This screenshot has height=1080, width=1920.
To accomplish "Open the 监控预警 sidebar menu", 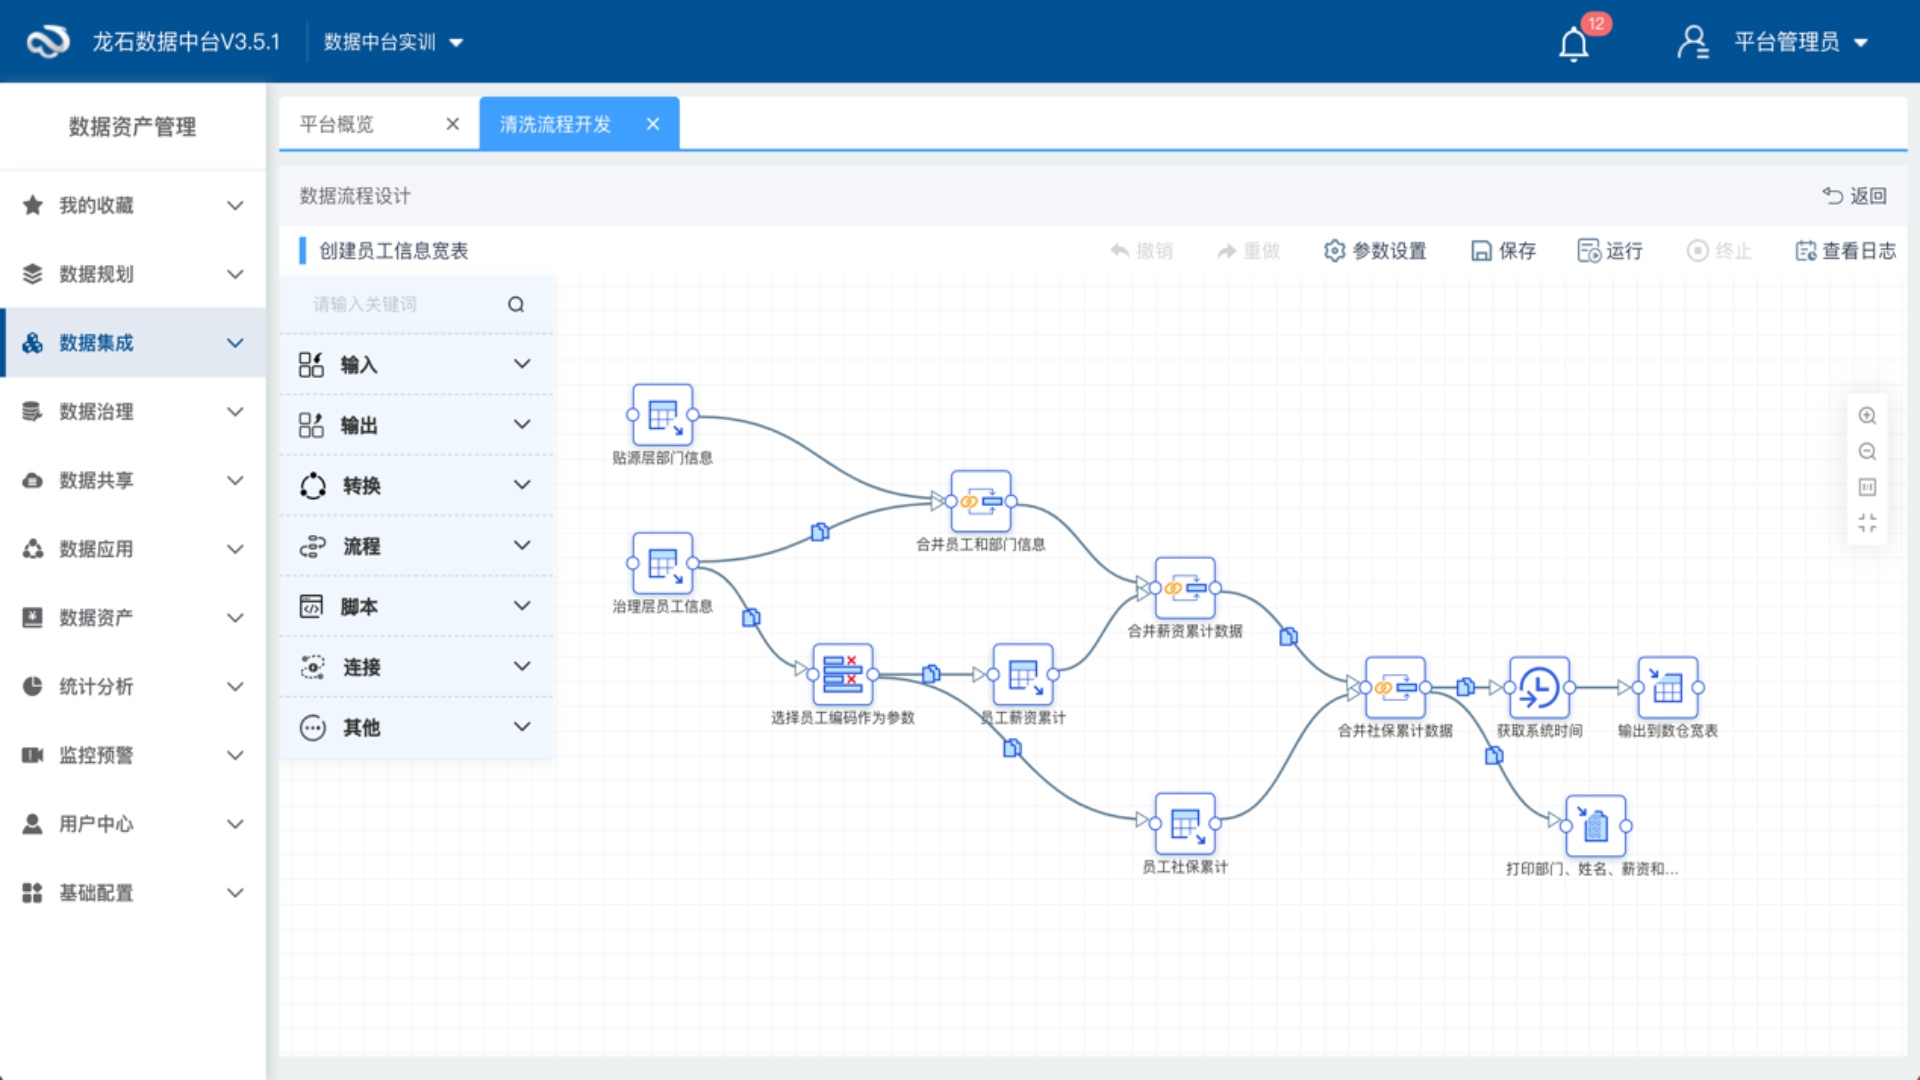I will [133, 755].
